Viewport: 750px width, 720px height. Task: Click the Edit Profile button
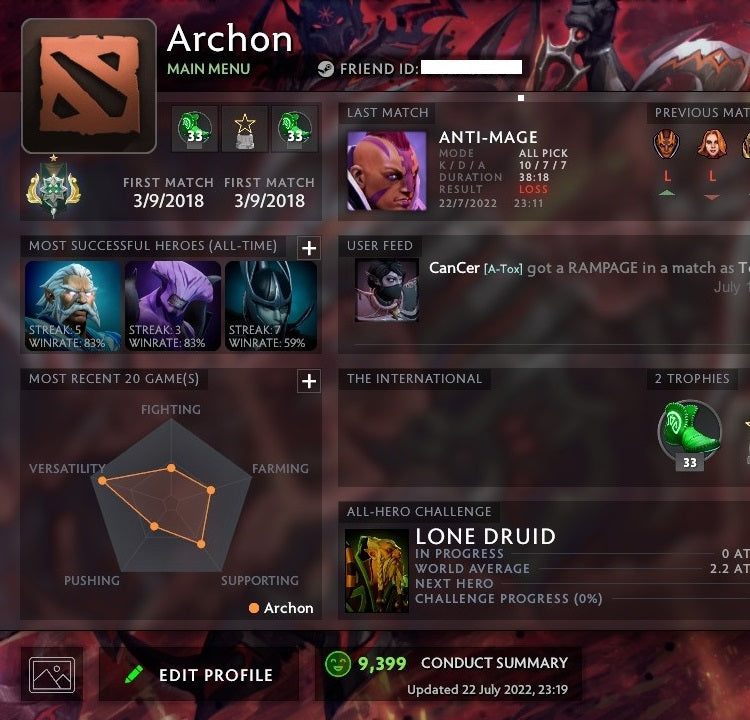(199, 675)
